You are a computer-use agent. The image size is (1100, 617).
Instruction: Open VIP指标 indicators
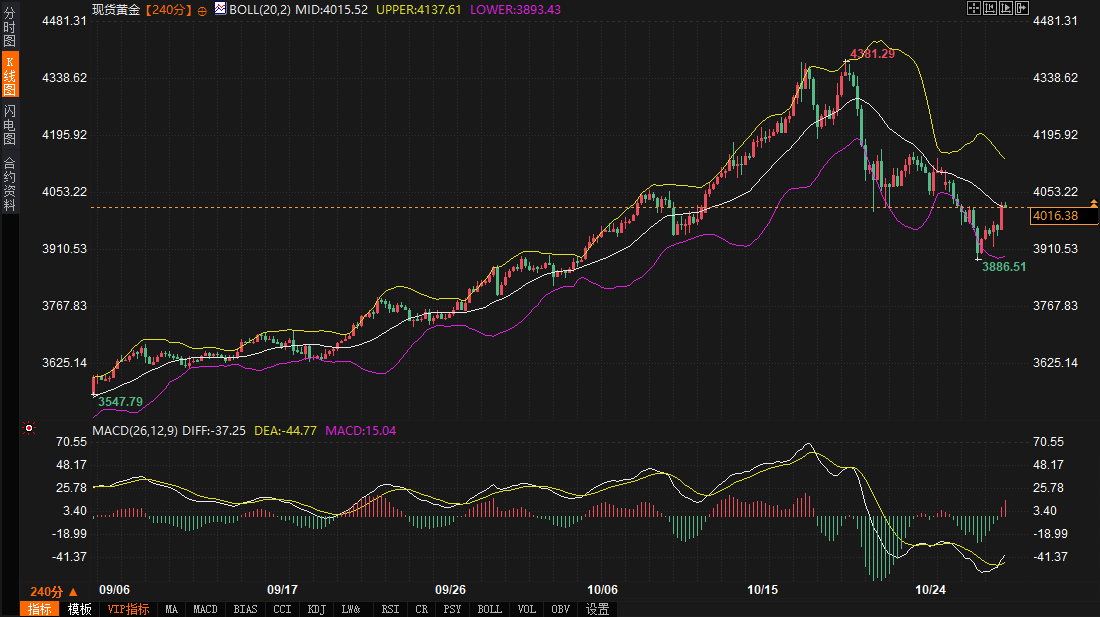click(128, 609)
